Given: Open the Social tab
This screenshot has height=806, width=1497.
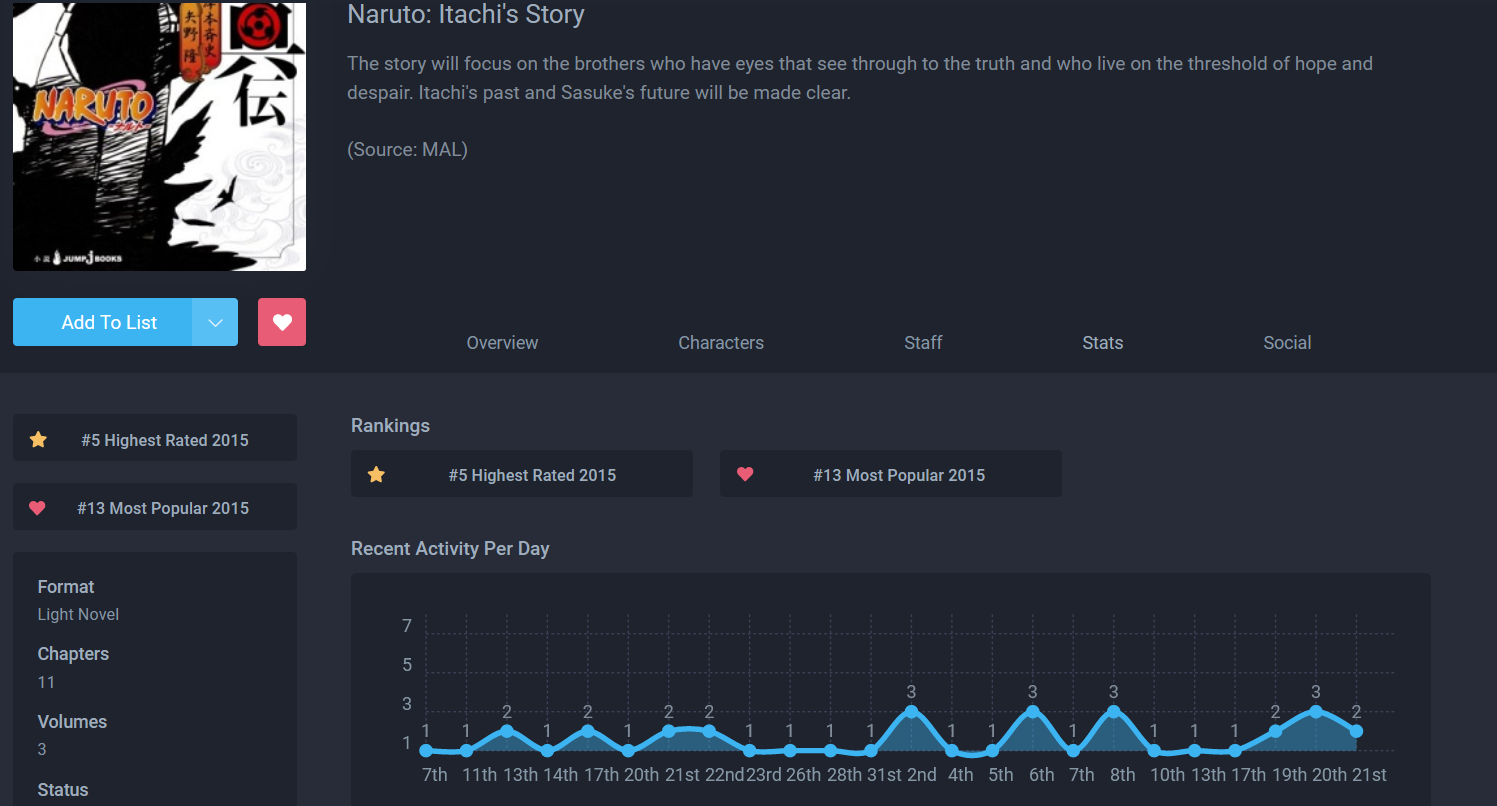Looking at the screenshot, I should tap(1287, 343).
